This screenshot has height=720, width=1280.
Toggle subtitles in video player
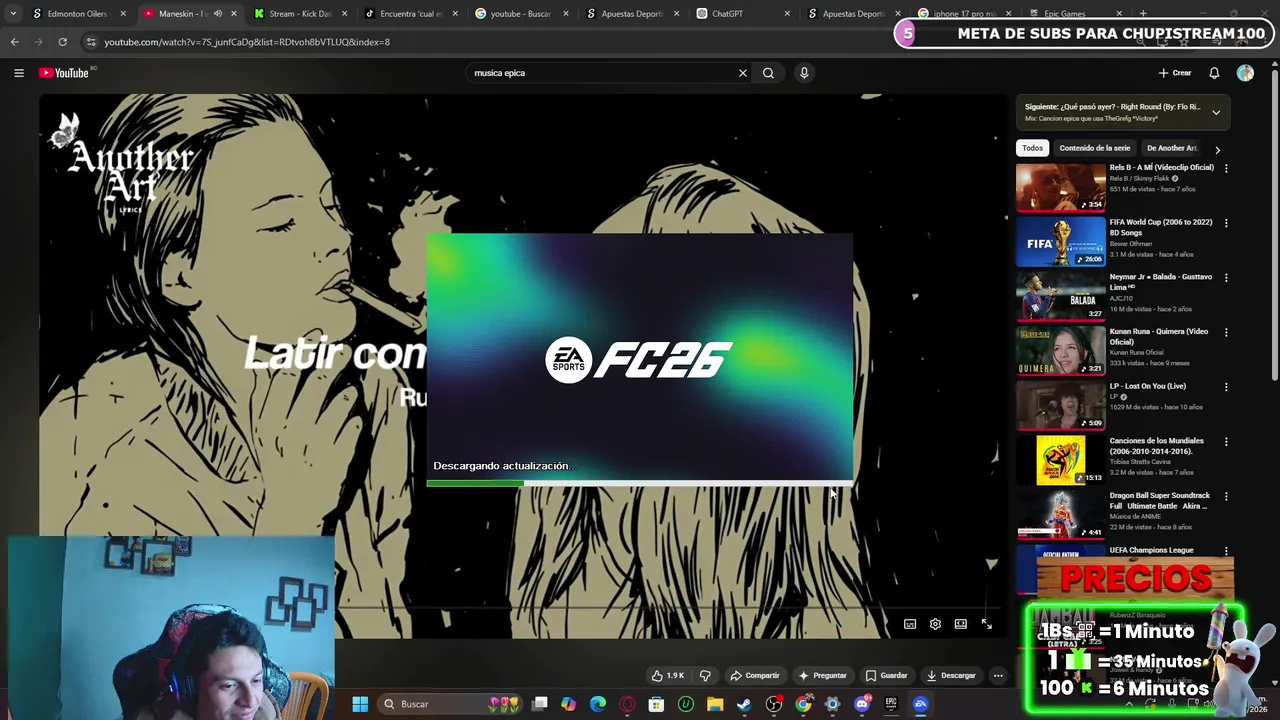(910, 624)
